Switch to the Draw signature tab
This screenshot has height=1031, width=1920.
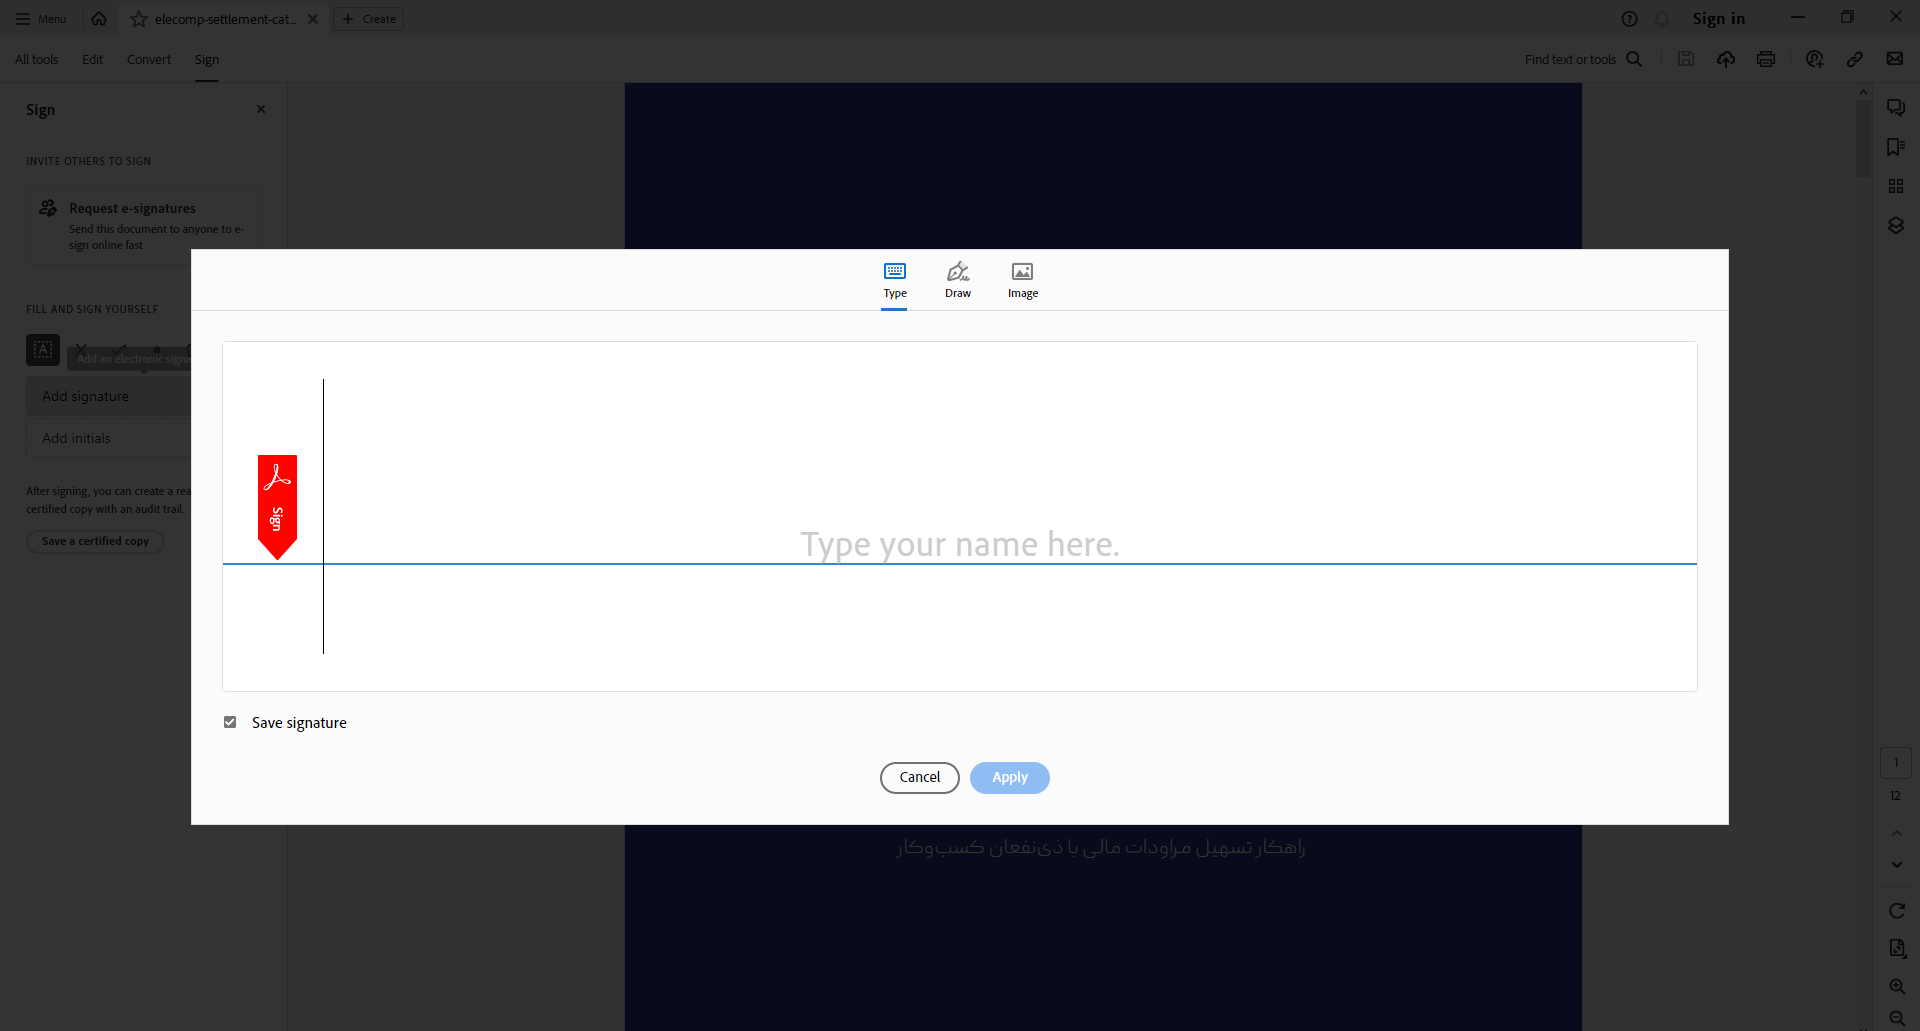click(958, 281)
